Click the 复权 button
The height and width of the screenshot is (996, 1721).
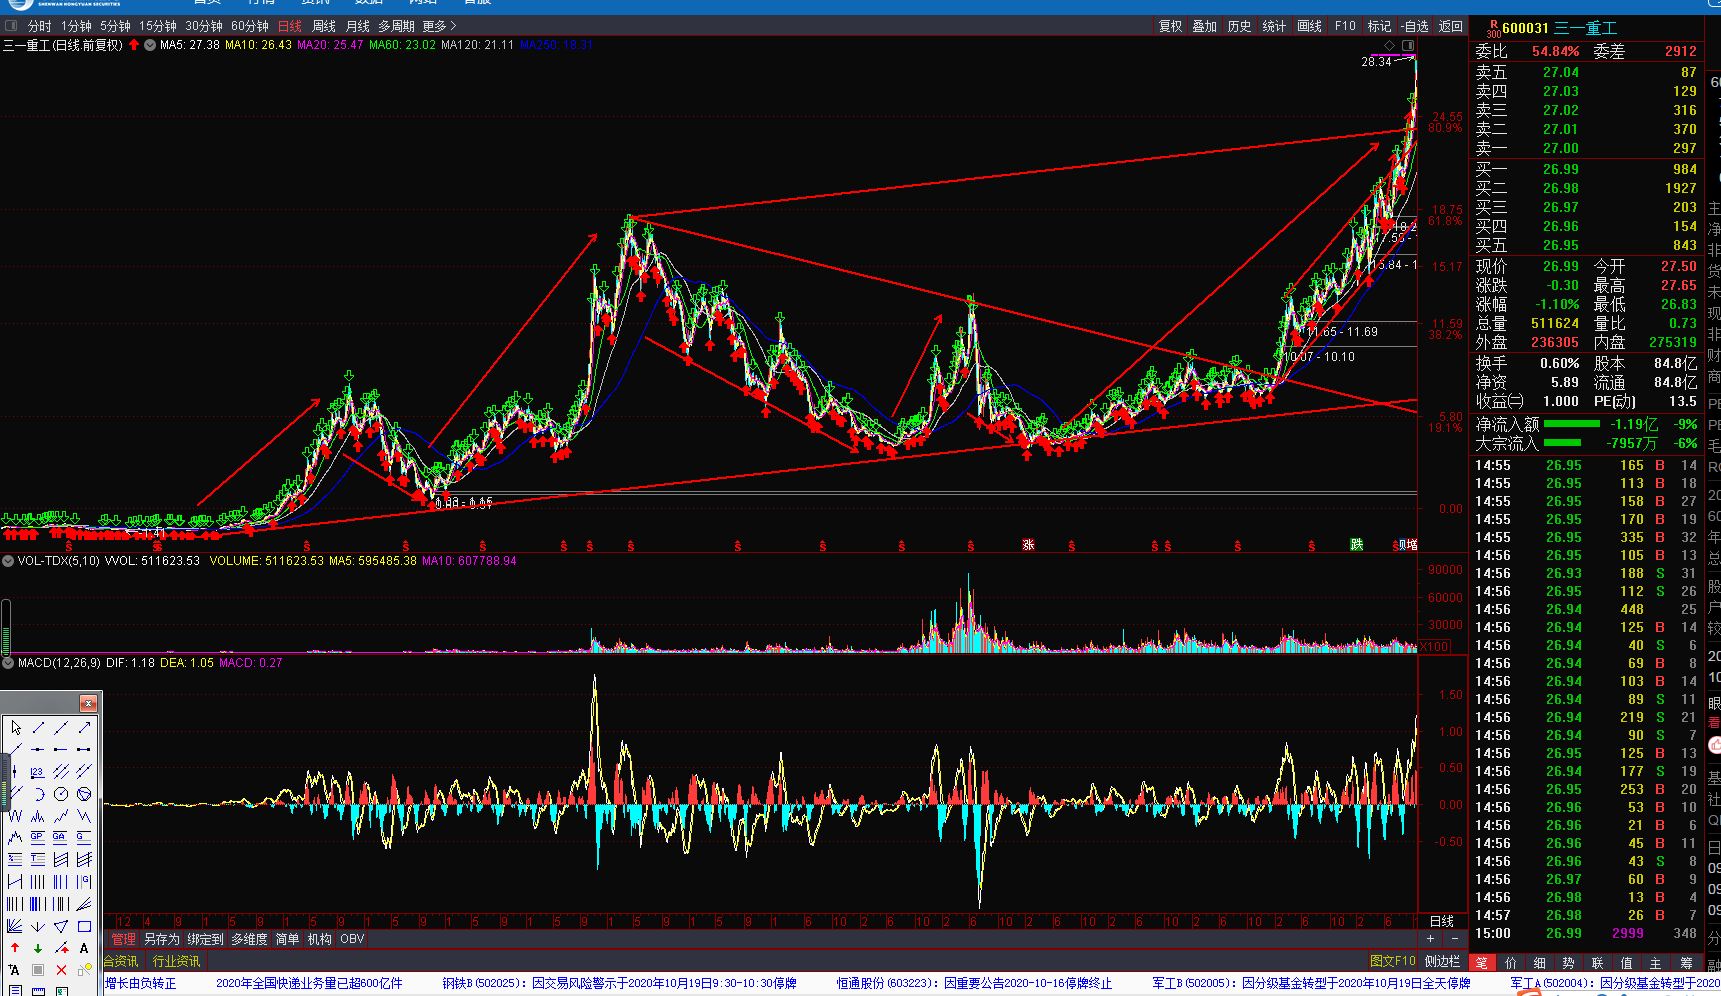tap(1170, 26)
